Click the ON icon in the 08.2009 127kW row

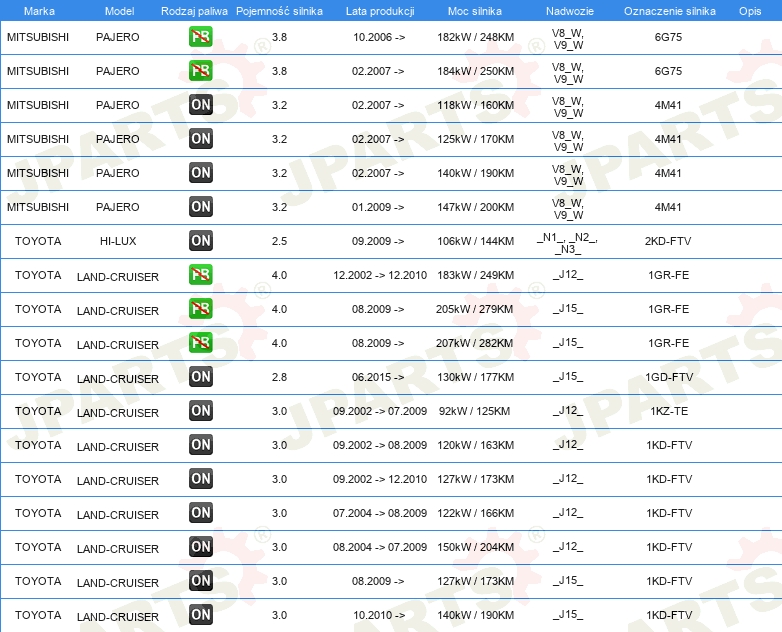(200, 580)
